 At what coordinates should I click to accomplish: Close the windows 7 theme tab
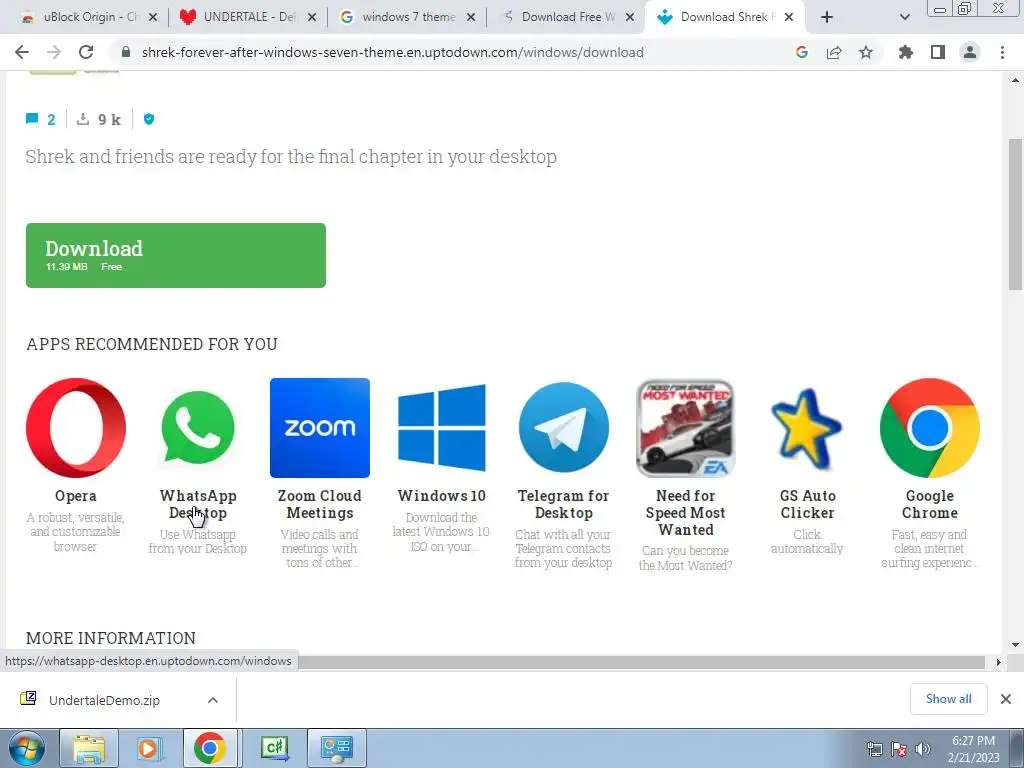point(471,17)
